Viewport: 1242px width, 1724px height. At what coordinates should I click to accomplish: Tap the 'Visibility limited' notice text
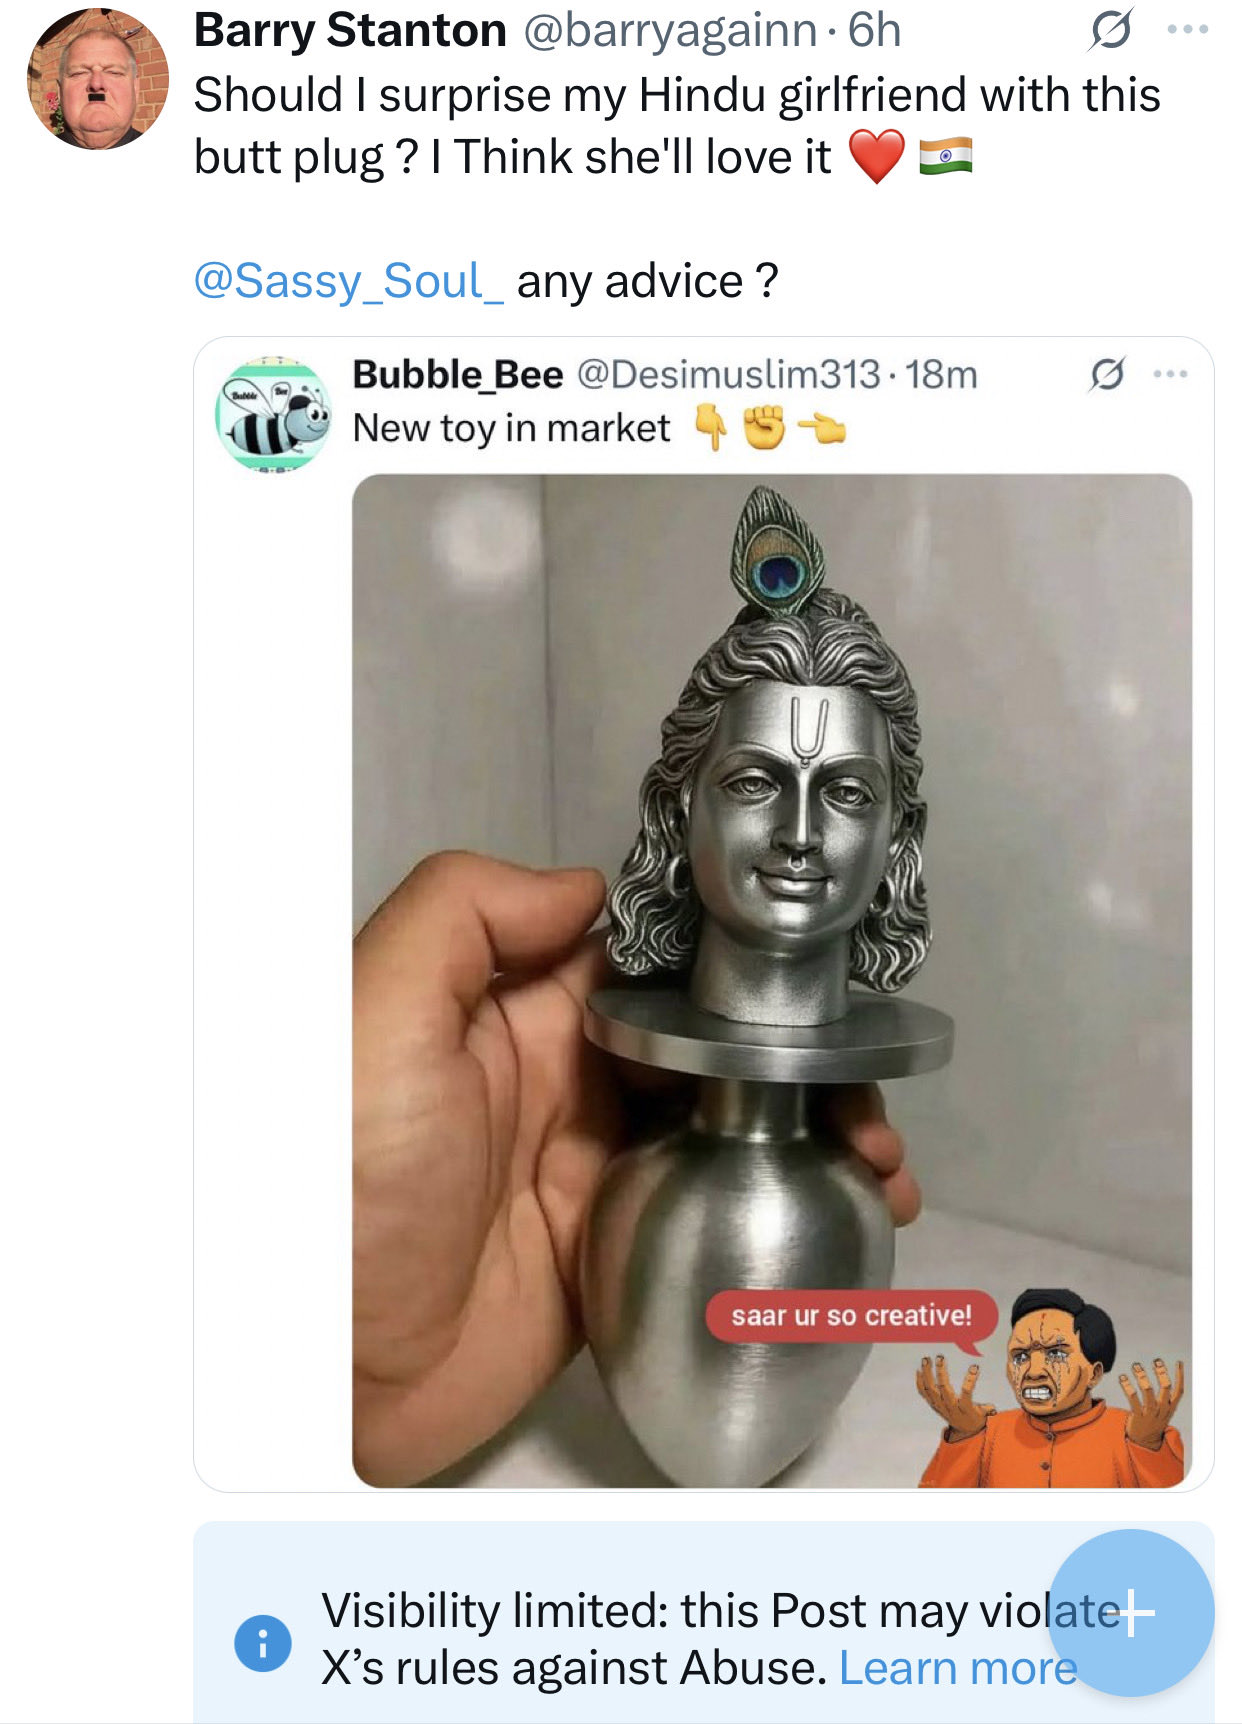coord(700,1638)
